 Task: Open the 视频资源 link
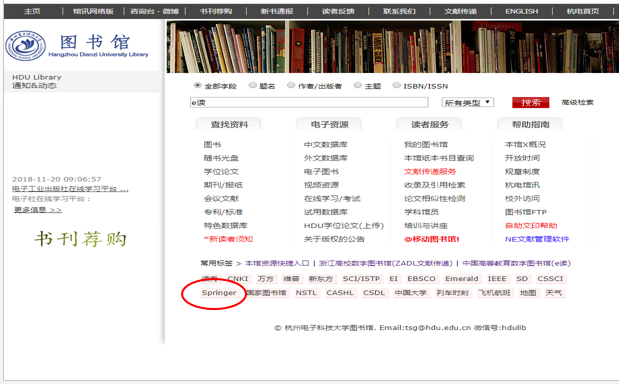321,185
